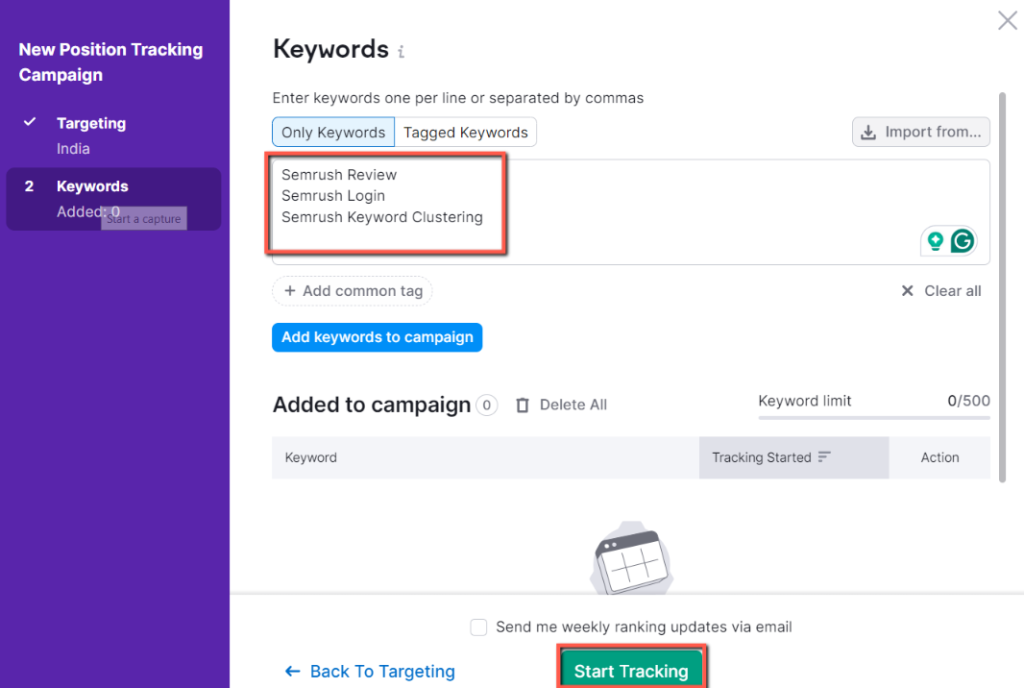Open the Keywords step in the sidebar
Image resolution: width=1024 pixels, height=688 pixels.
point(92,186)
